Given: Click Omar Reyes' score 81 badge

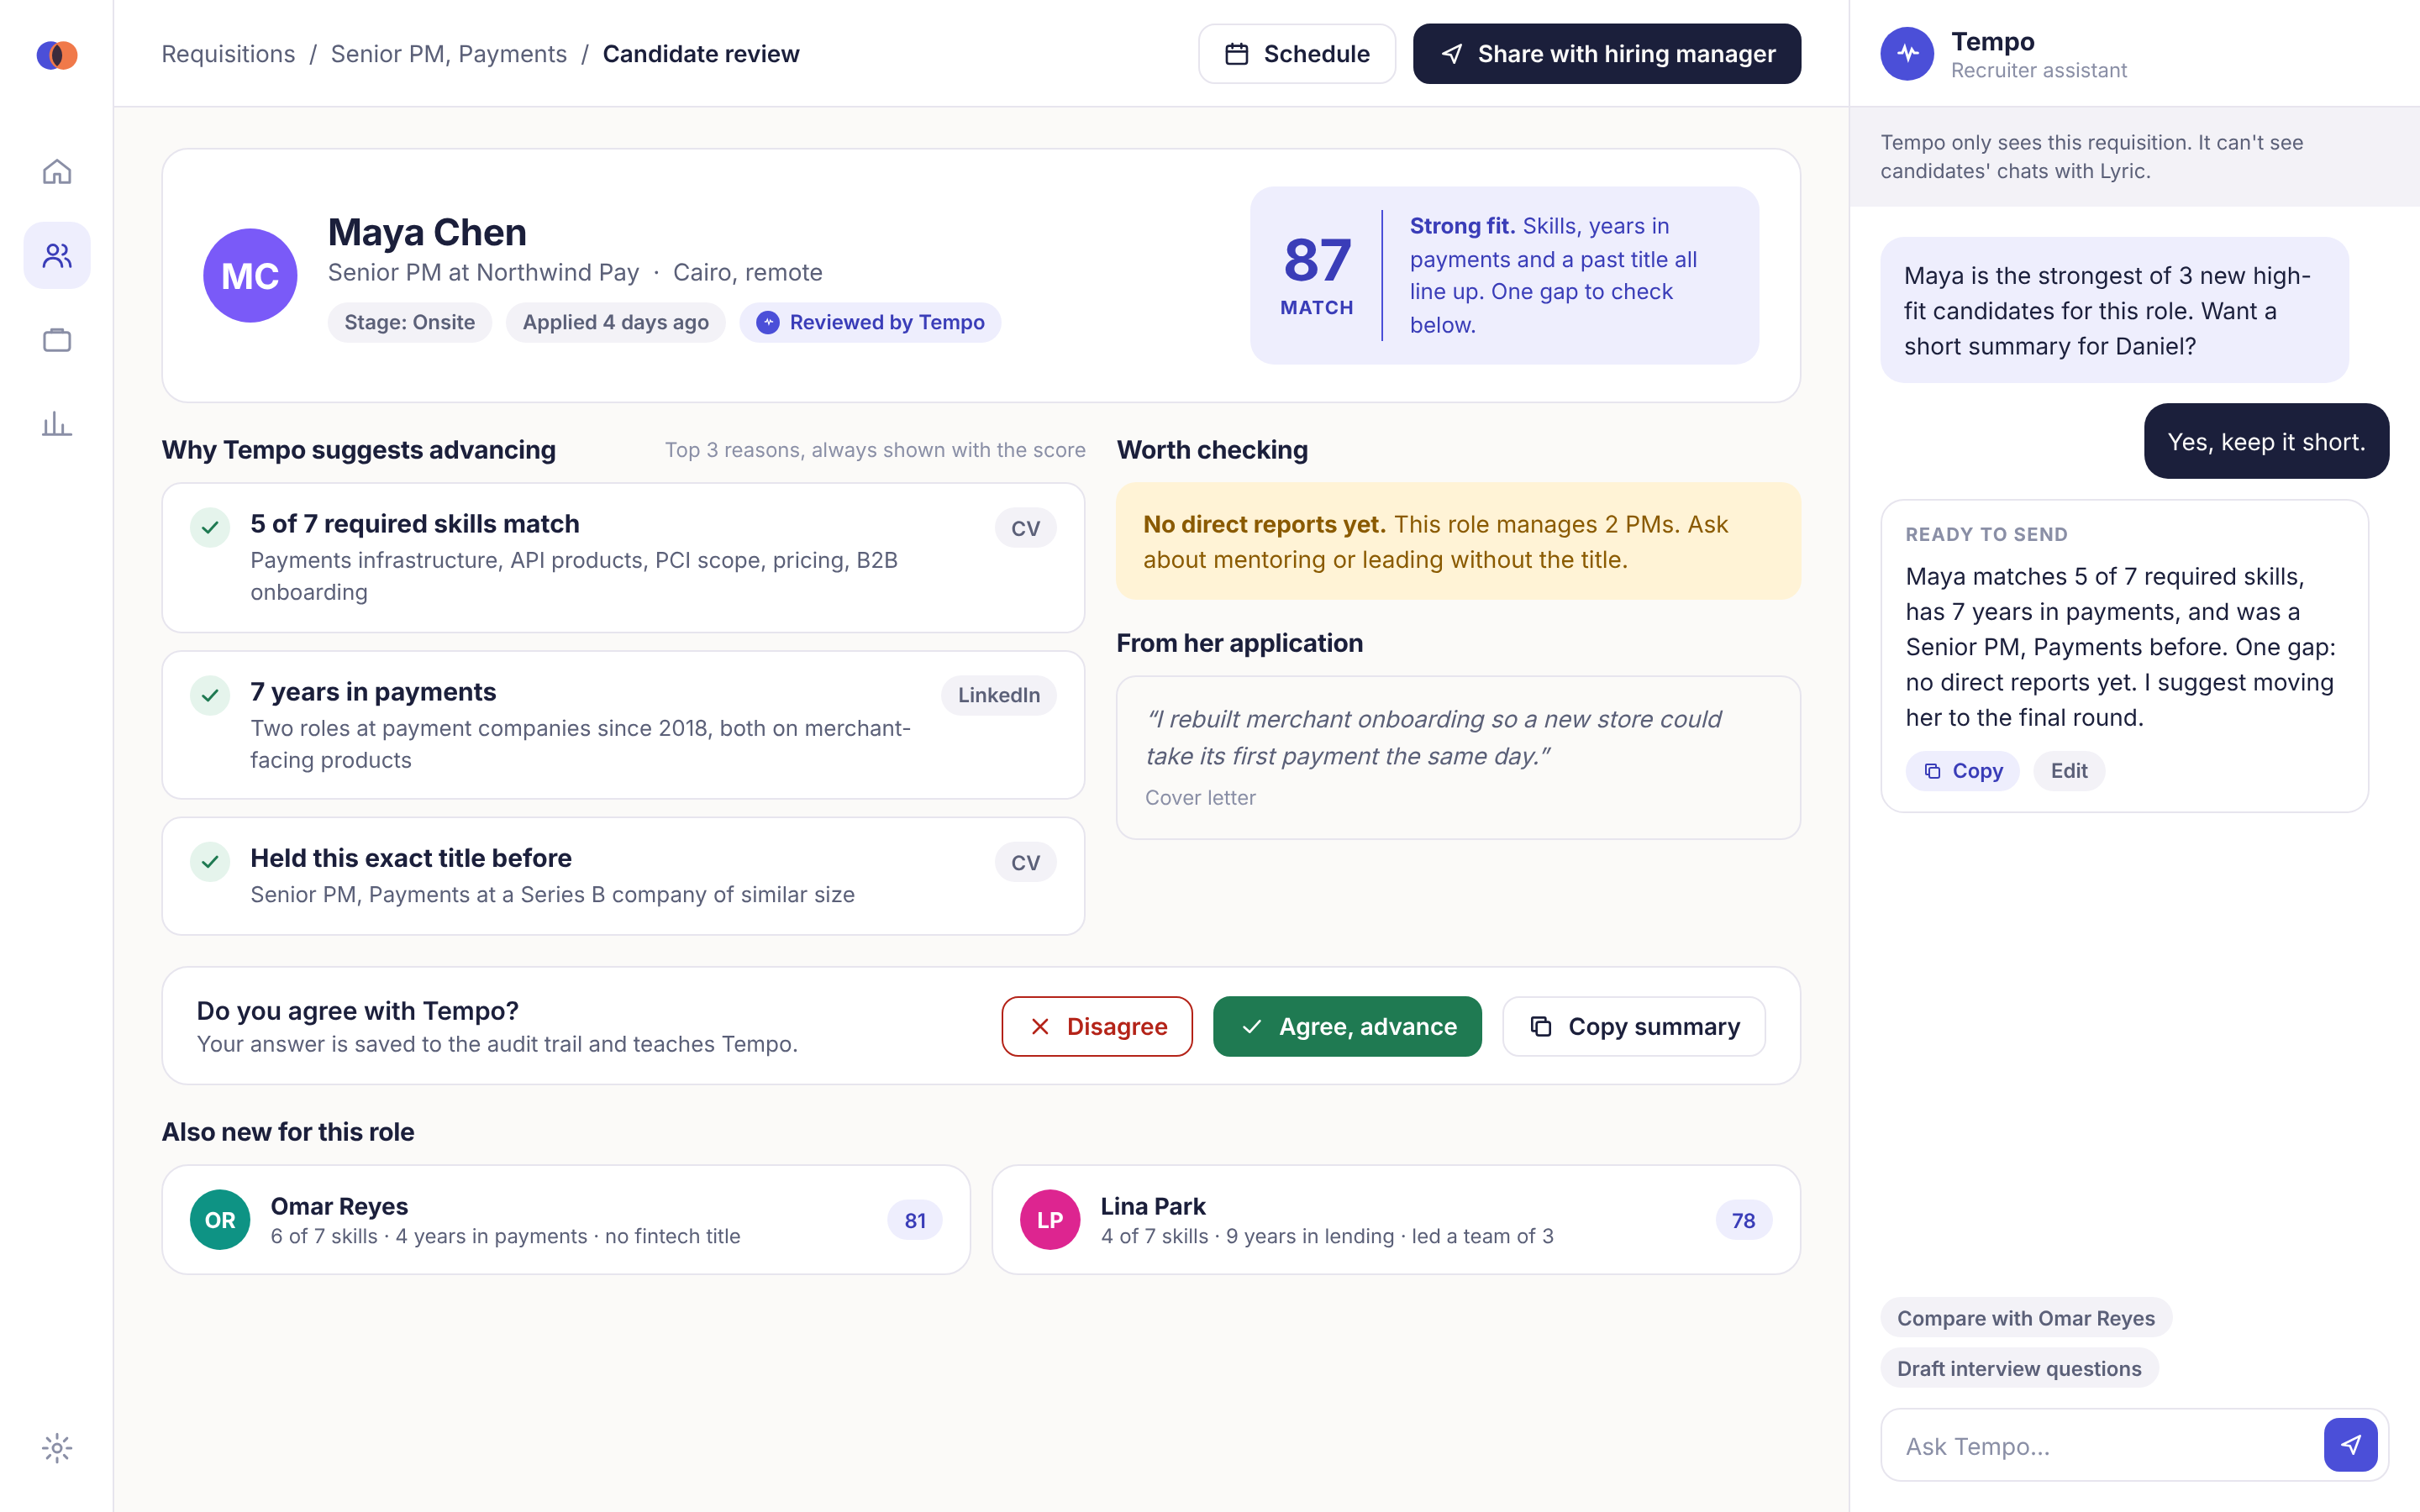Looking at the screenshot, I should (x=915, y=1220).
